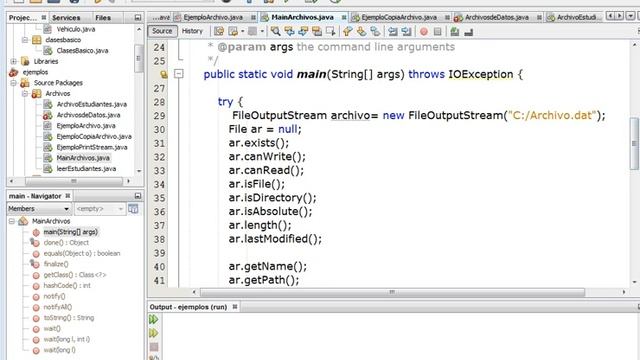Image resolution: width=640 pixels, height=360 pixels.
Task: Switch to the Files panel tab
Action: point(103,18)
